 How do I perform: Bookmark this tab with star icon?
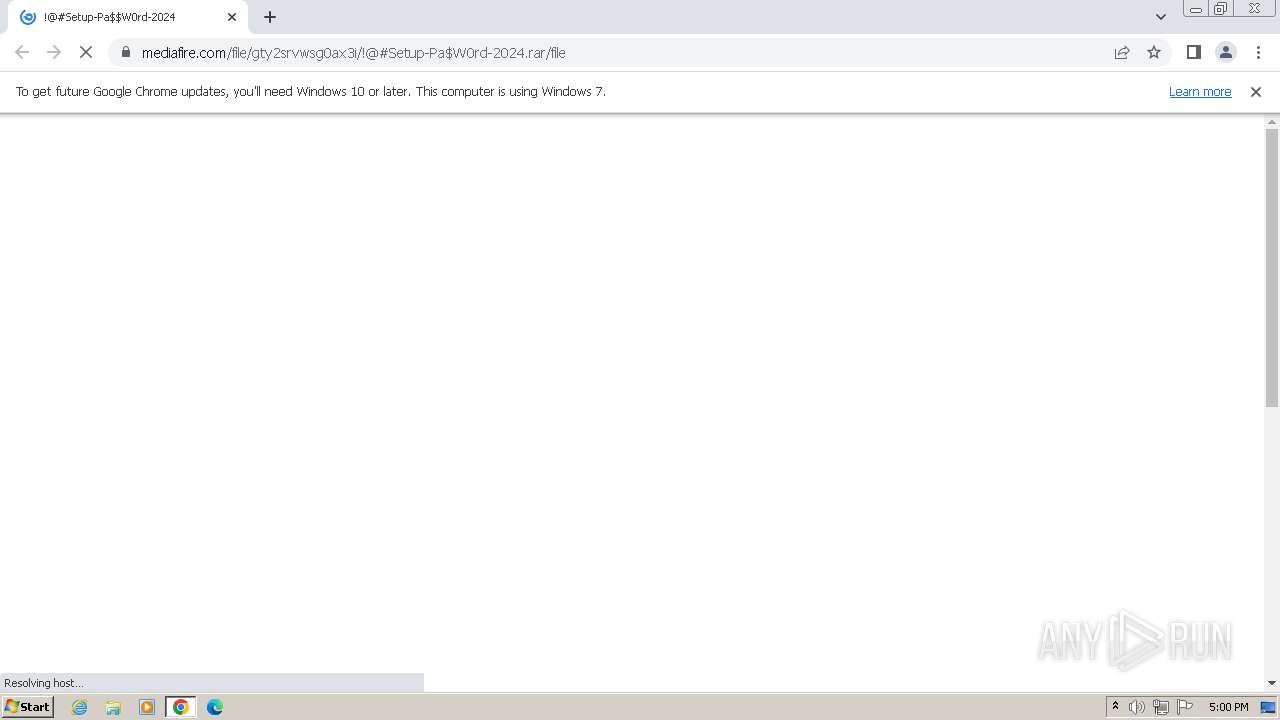tap(1154, 52)
